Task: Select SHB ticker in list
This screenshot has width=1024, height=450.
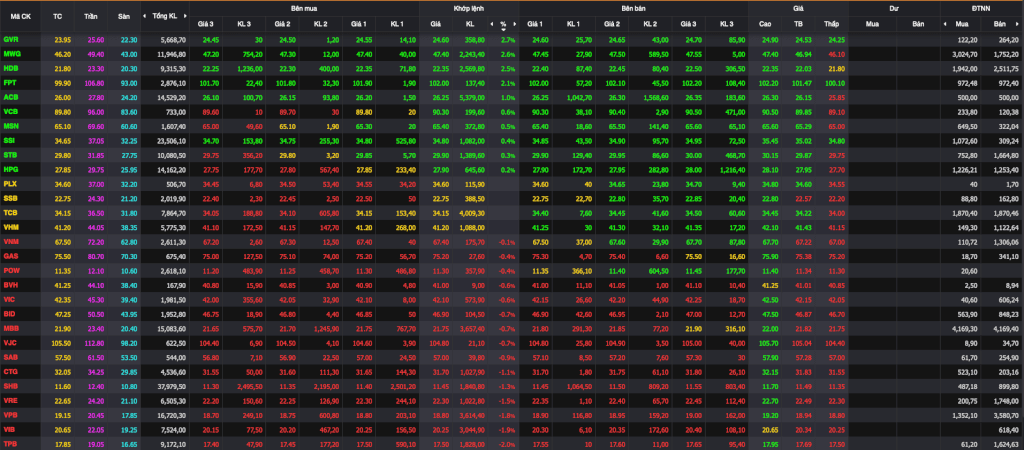Action: click(x=10, y=385)
